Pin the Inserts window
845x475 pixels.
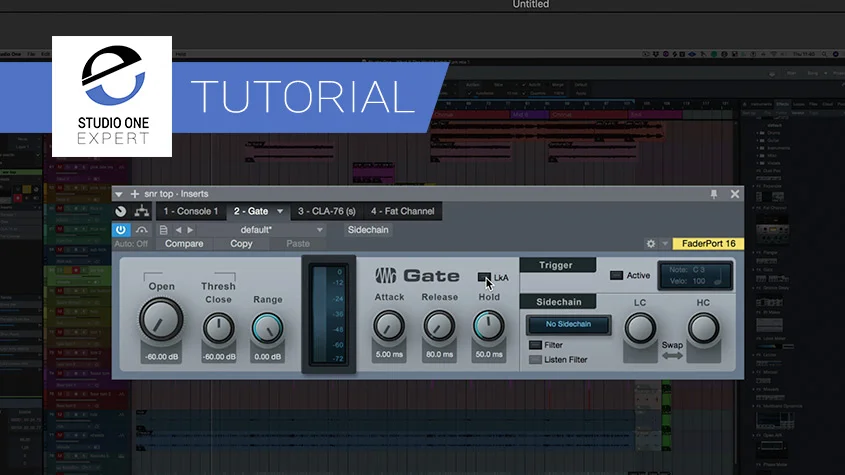tap(714, 194)
